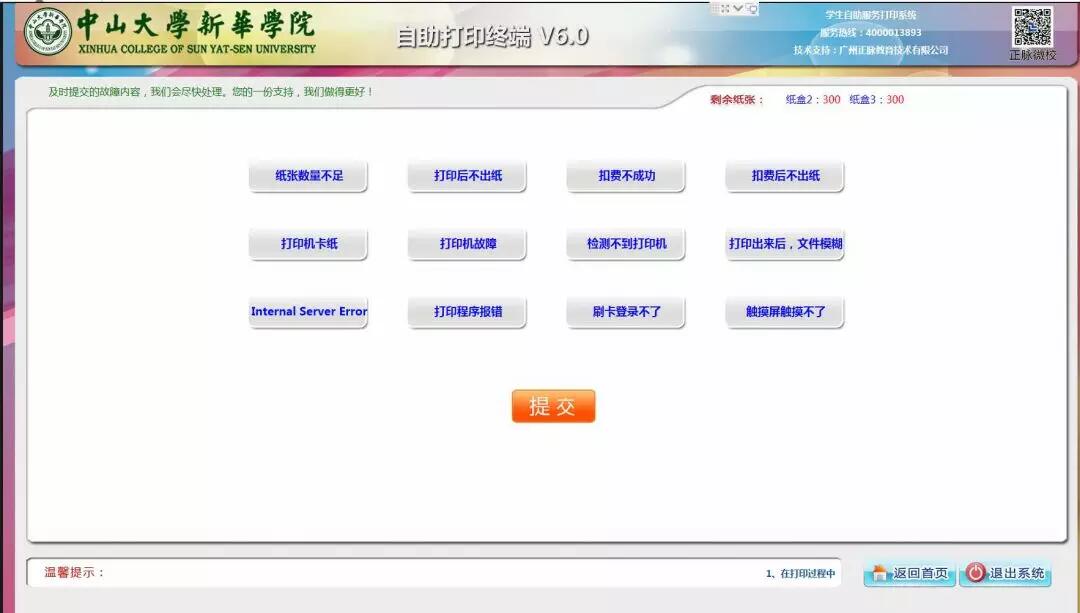The image size is (1080, 613).
Task: Select the 打印后不出纸 fault option
Action: click(467, 176)
